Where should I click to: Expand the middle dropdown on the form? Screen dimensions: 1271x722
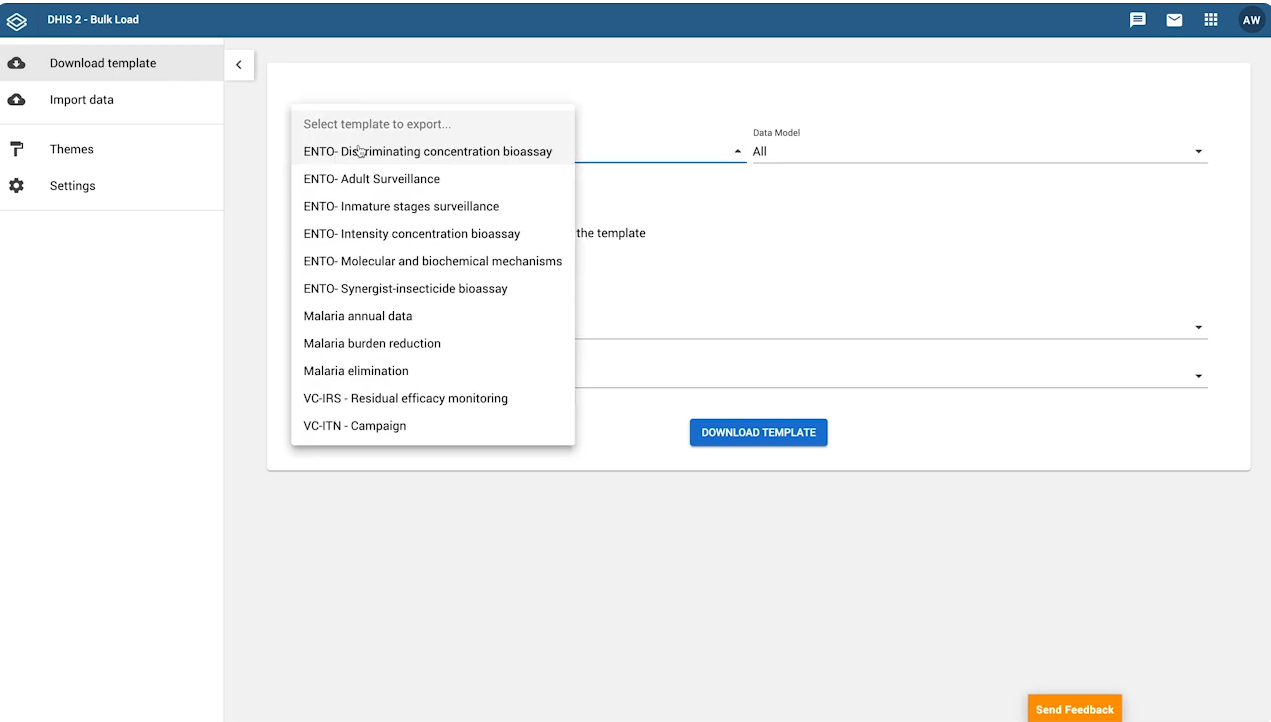tap(1197, 326)
